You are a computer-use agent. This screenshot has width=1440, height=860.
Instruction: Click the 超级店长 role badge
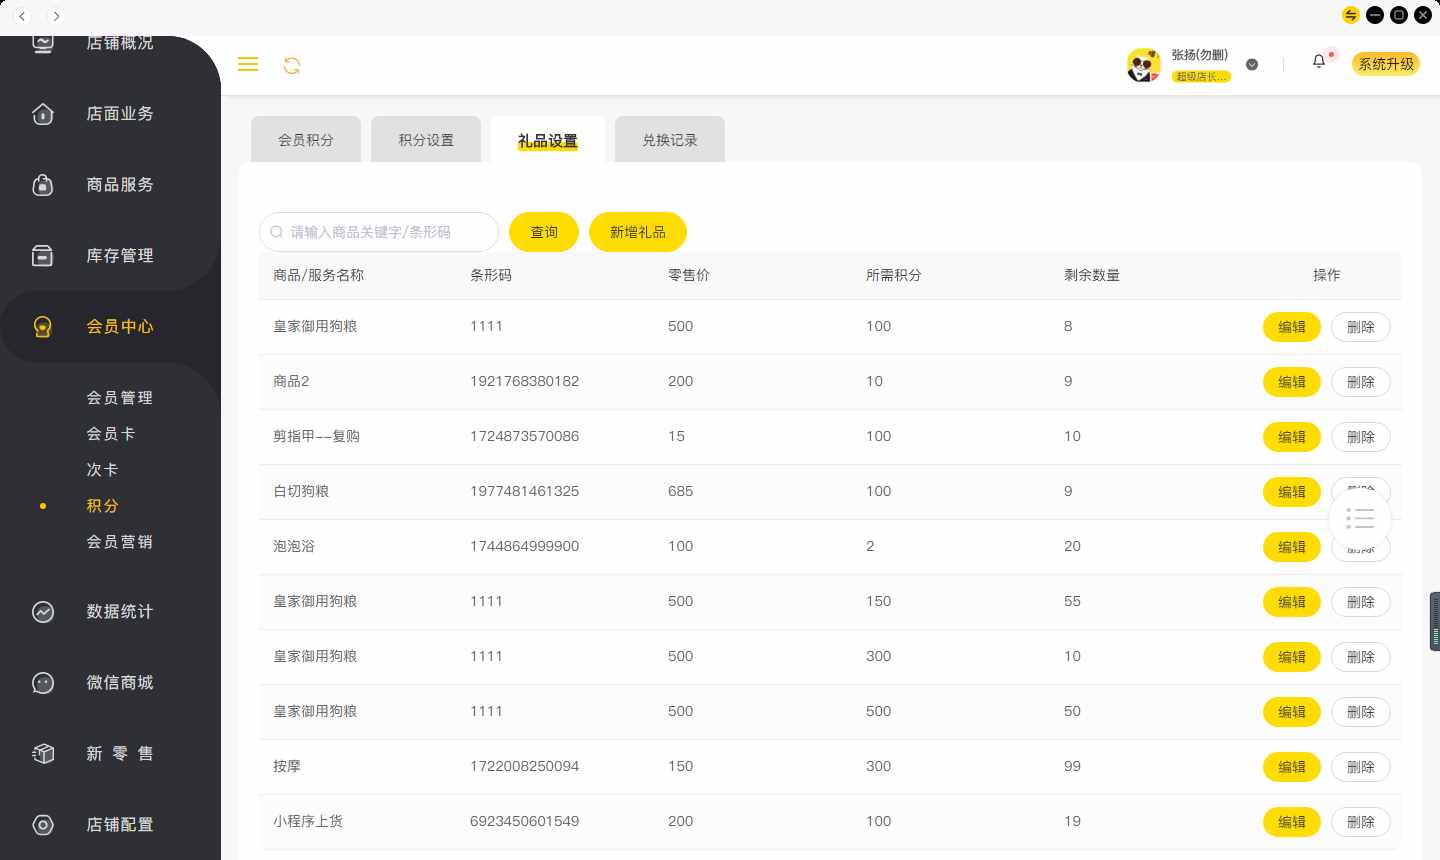[1201, 76]
